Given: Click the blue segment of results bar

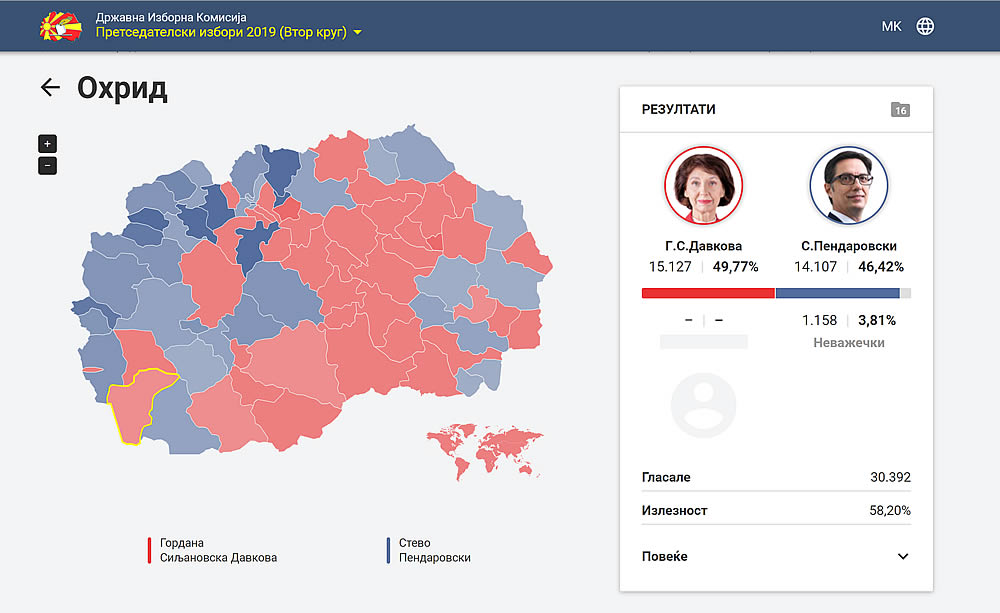Looking at the screenshot, I should click(x=837, y=293).
